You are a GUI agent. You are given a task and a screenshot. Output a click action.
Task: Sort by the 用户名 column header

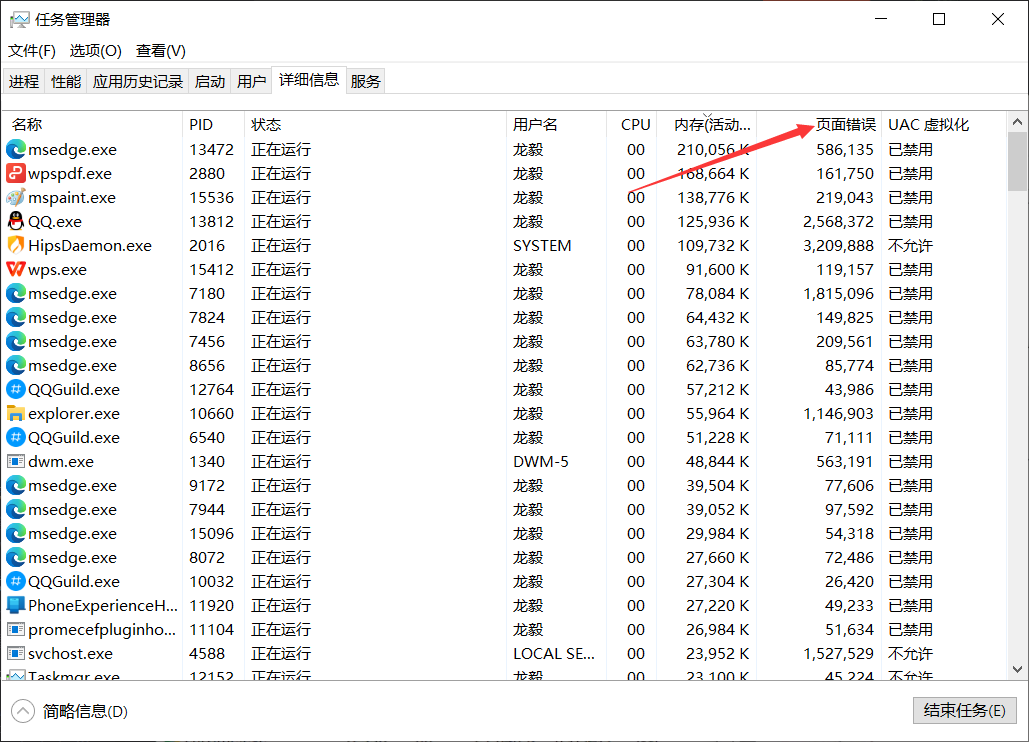click(x=556, y=125)
